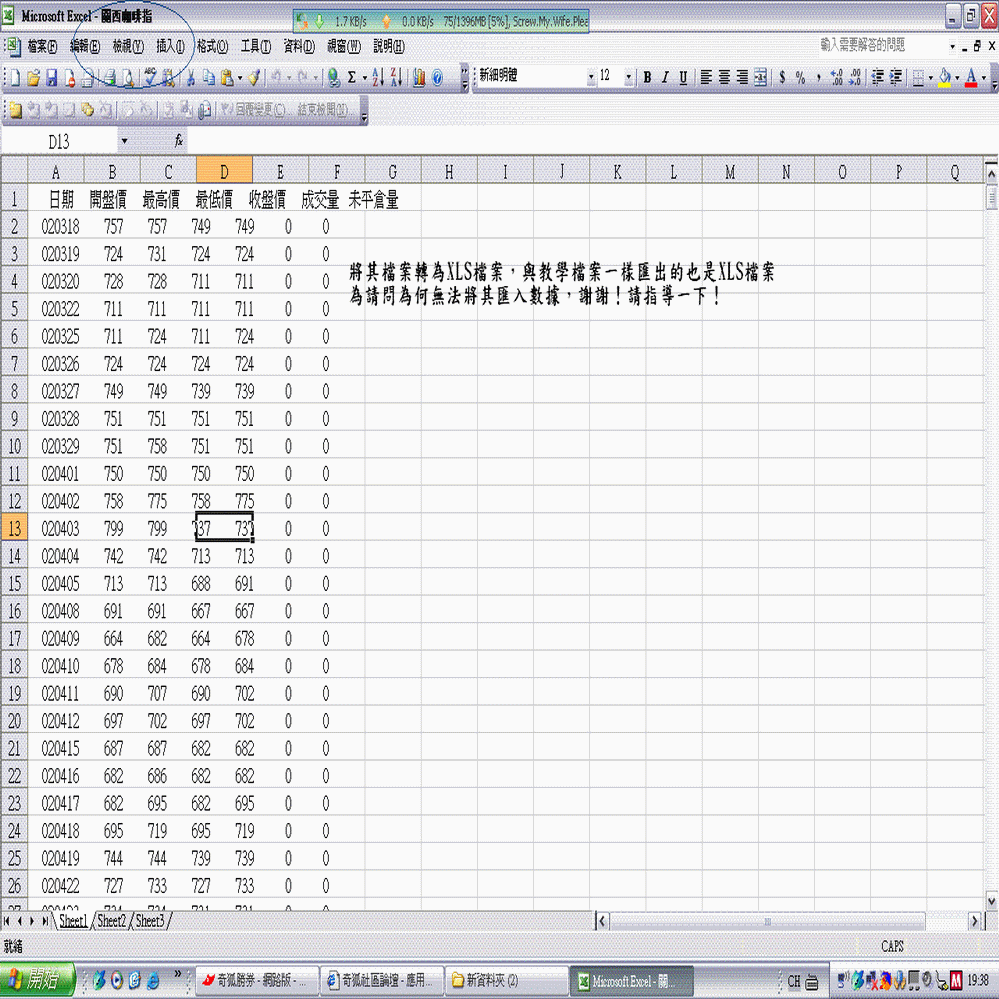The image size is (999, 999).
Task: Apply currency style with the $ icon
Action: point(782,77)
